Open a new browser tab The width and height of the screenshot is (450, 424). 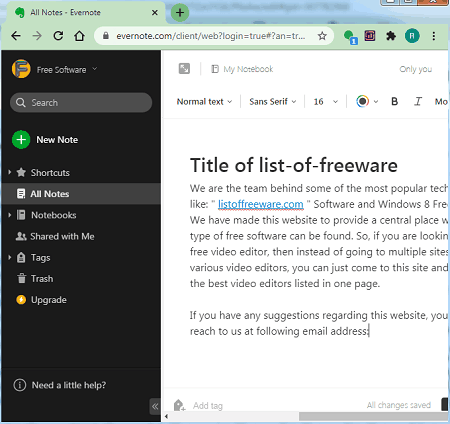coord(180,13)
